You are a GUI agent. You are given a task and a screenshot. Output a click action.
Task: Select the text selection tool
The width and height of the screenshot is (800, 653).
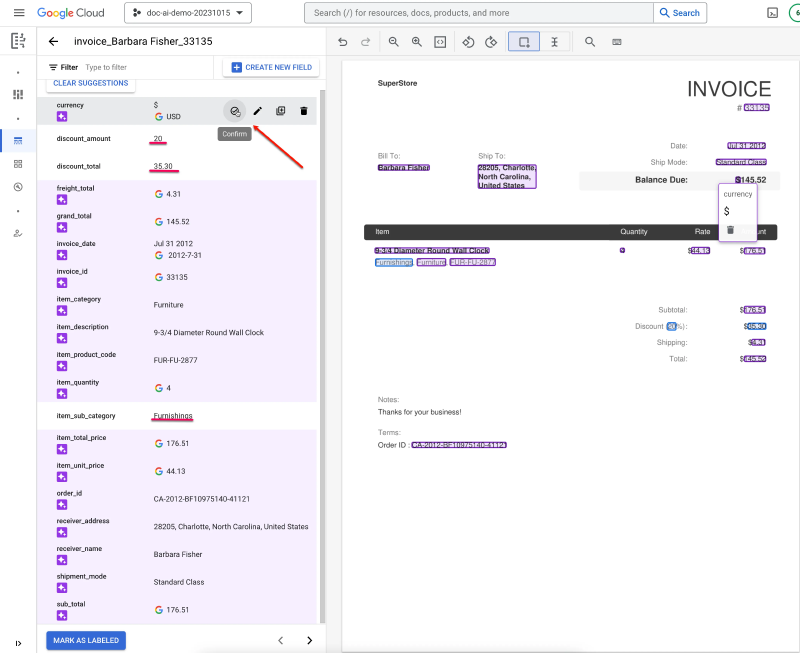pyautogui.click(x=555, y=42)
